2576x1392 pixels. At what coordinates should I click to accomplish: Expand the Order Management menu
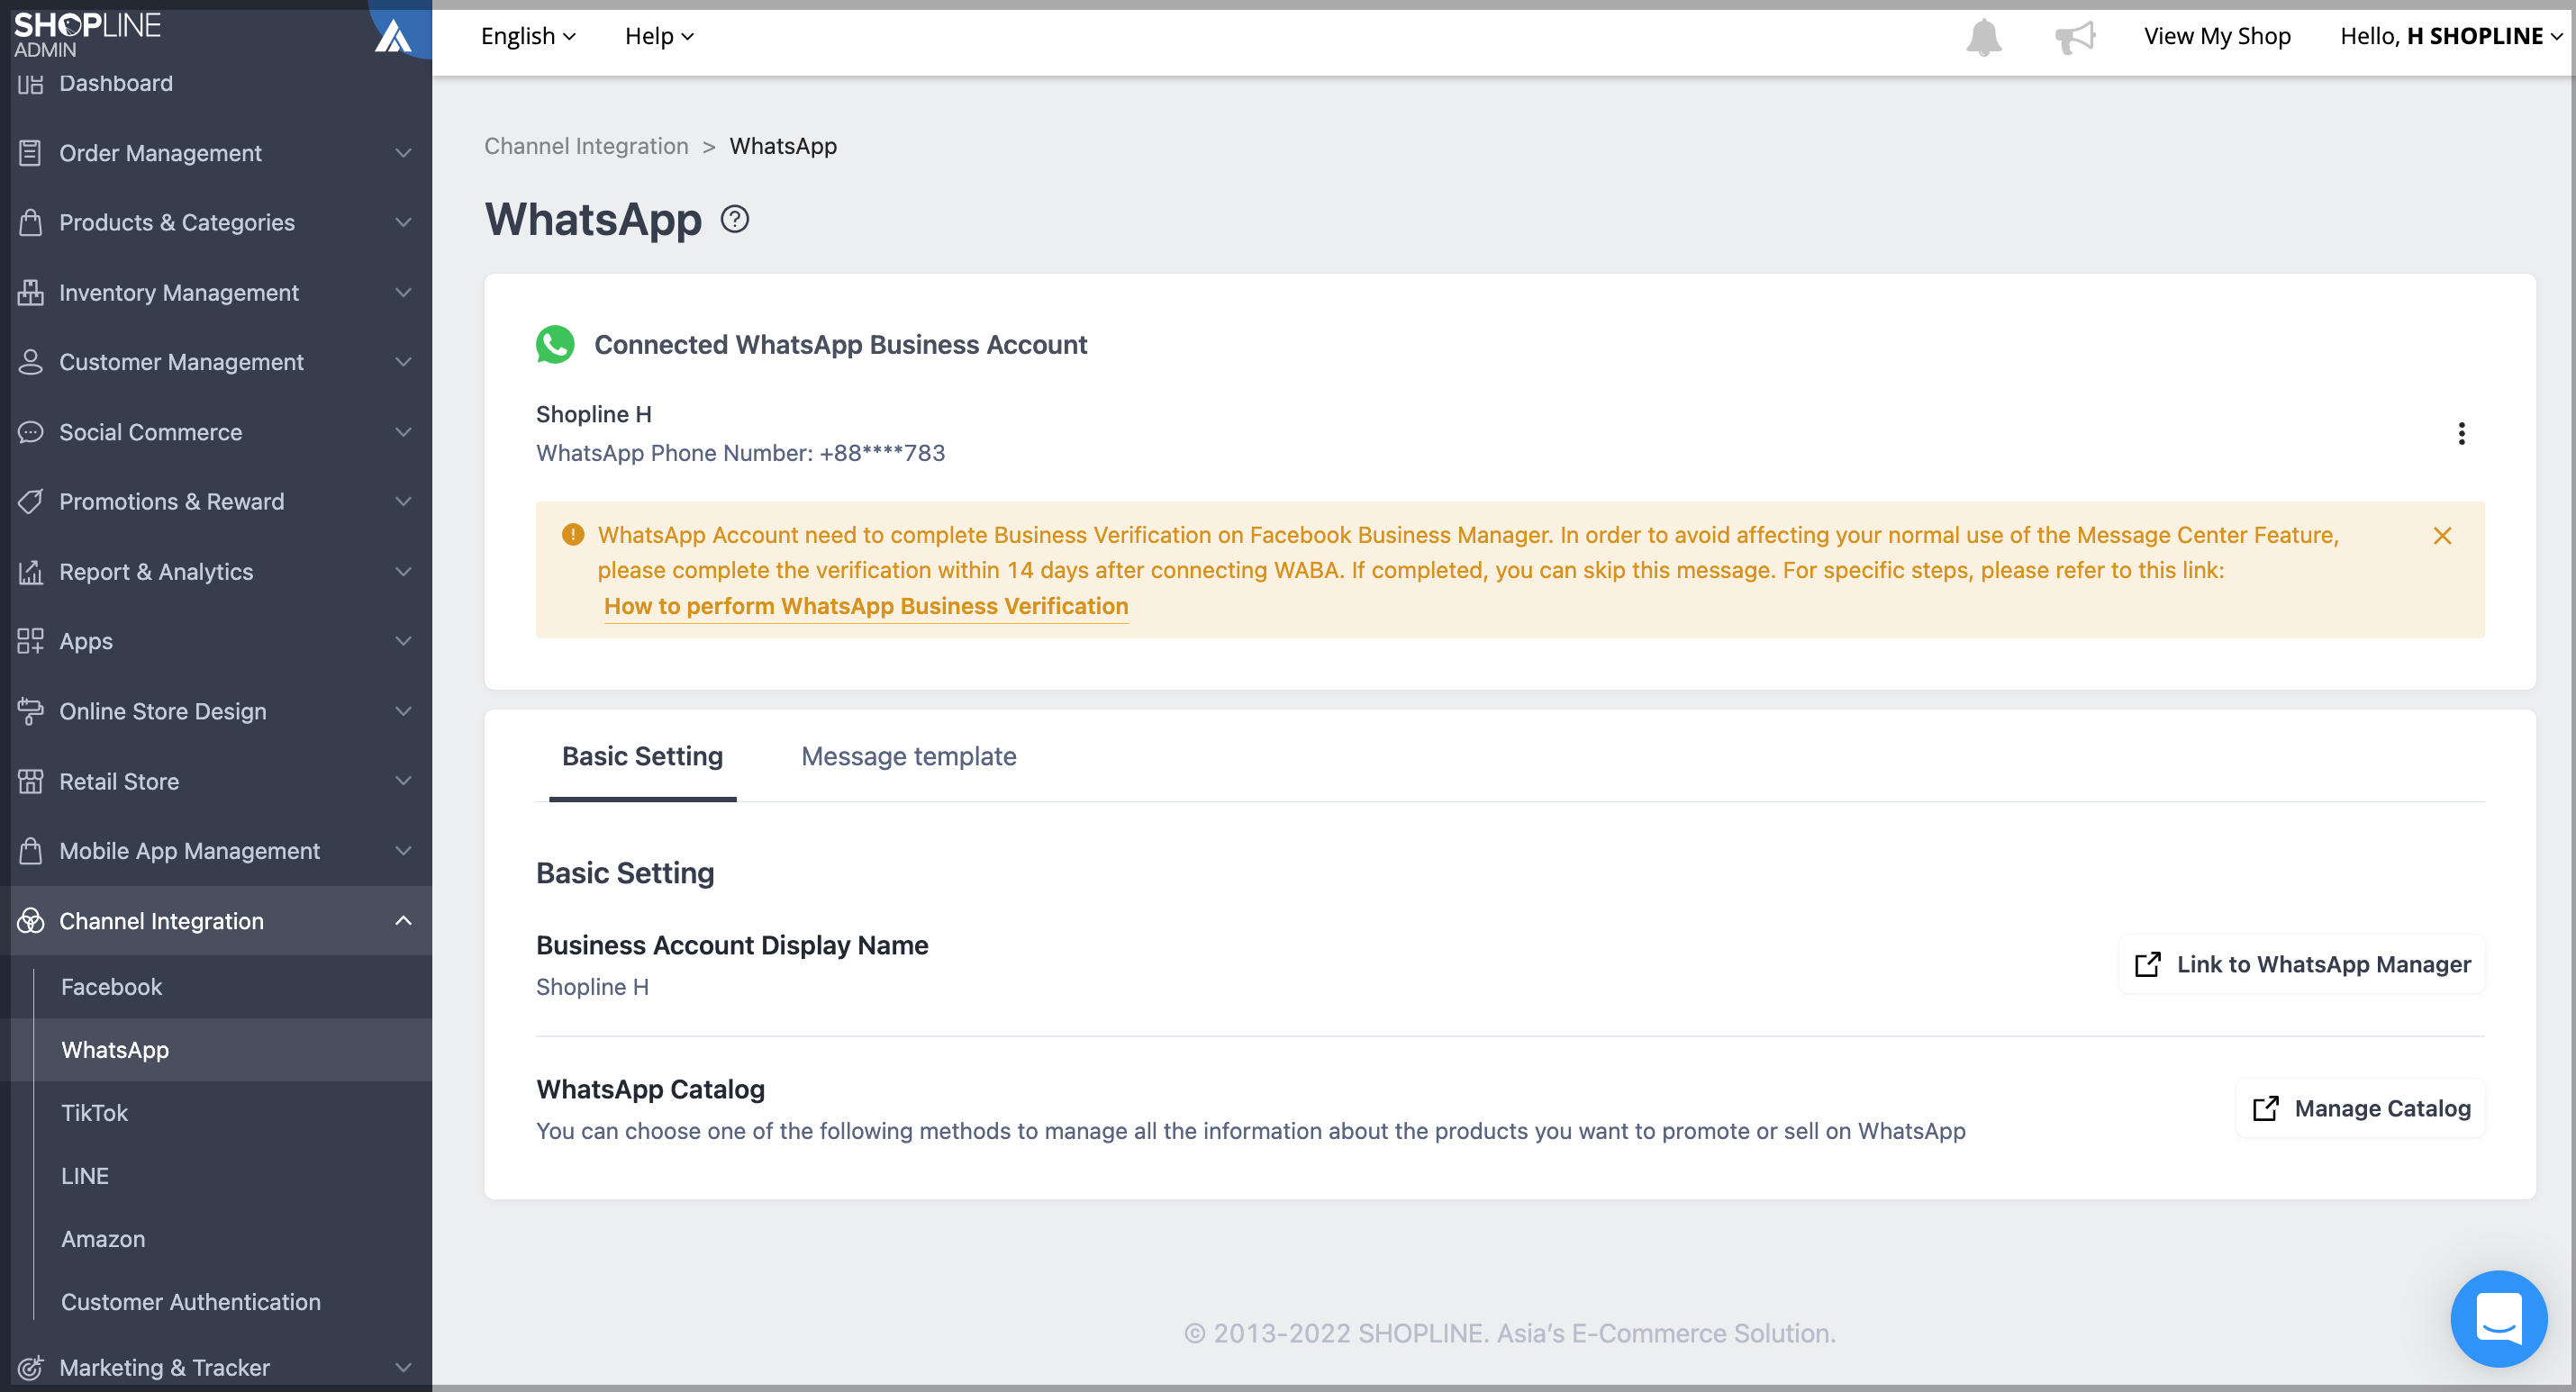click(x=216, y=153)
